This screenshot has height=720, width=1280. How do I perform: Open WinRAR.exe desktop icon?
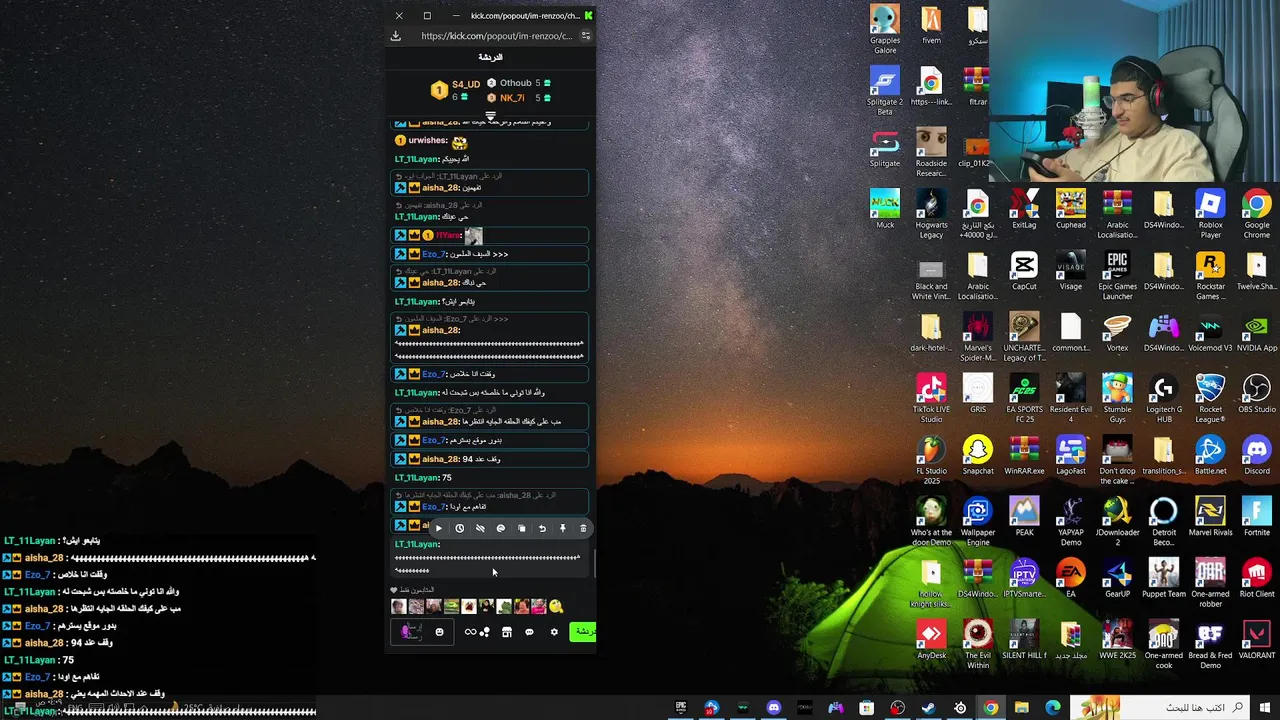click(1024, 455)
